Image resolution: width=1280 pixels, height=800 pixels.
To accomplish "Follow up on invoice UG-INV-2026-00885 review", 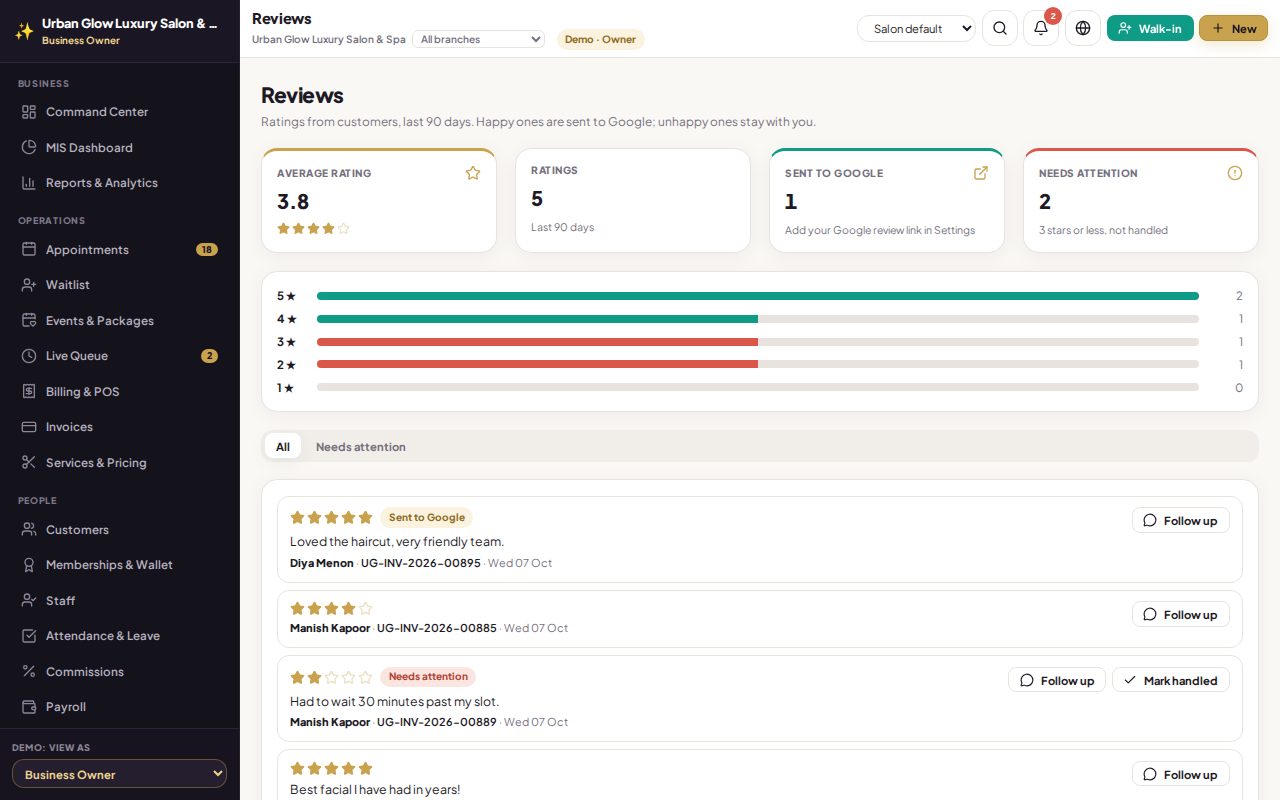I will pos(1181,614).
